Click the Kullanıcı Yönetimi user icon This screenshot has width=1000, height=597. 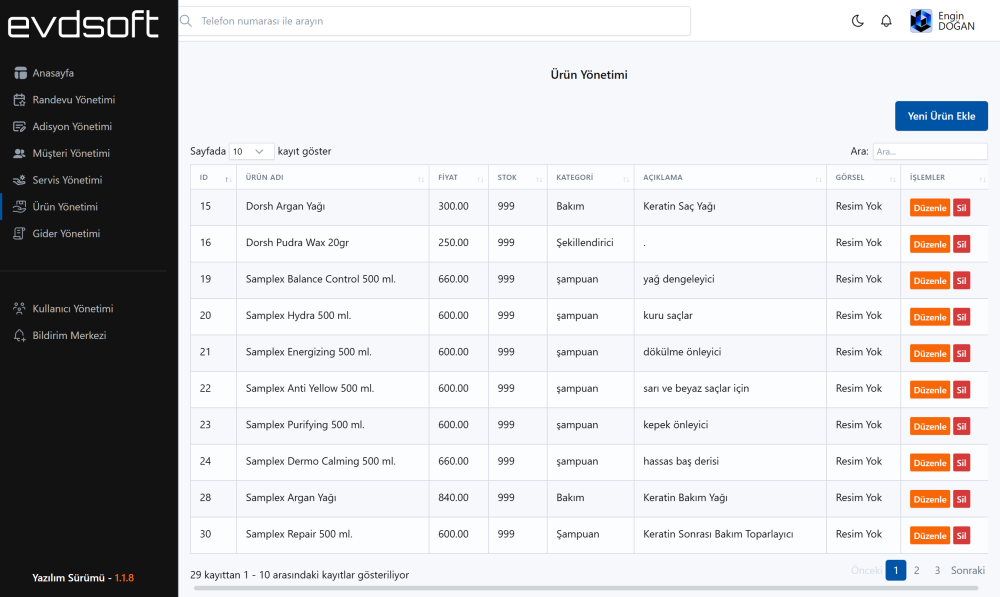point(20,309)
